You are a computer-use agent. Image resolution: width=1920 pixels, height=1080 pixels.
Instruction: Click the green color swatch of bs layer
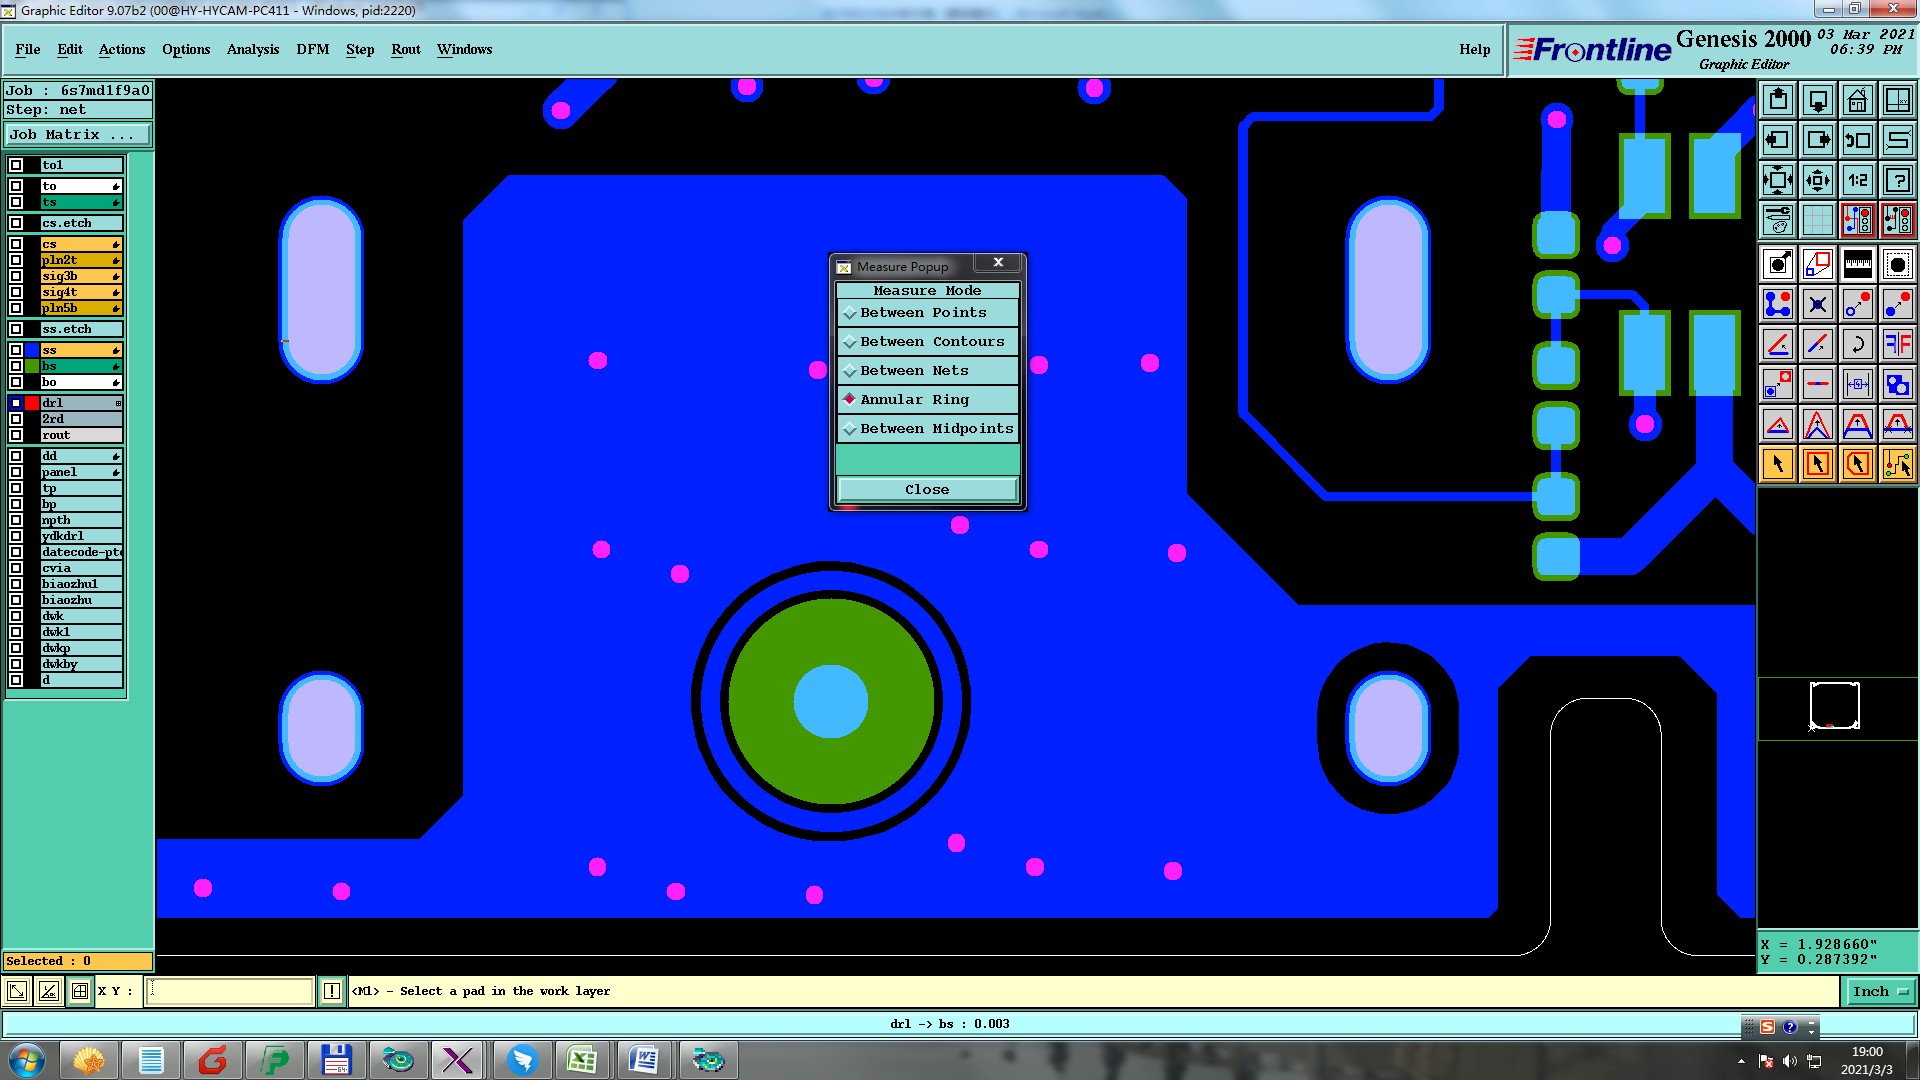pyautogui.click(x=32, y=366)
